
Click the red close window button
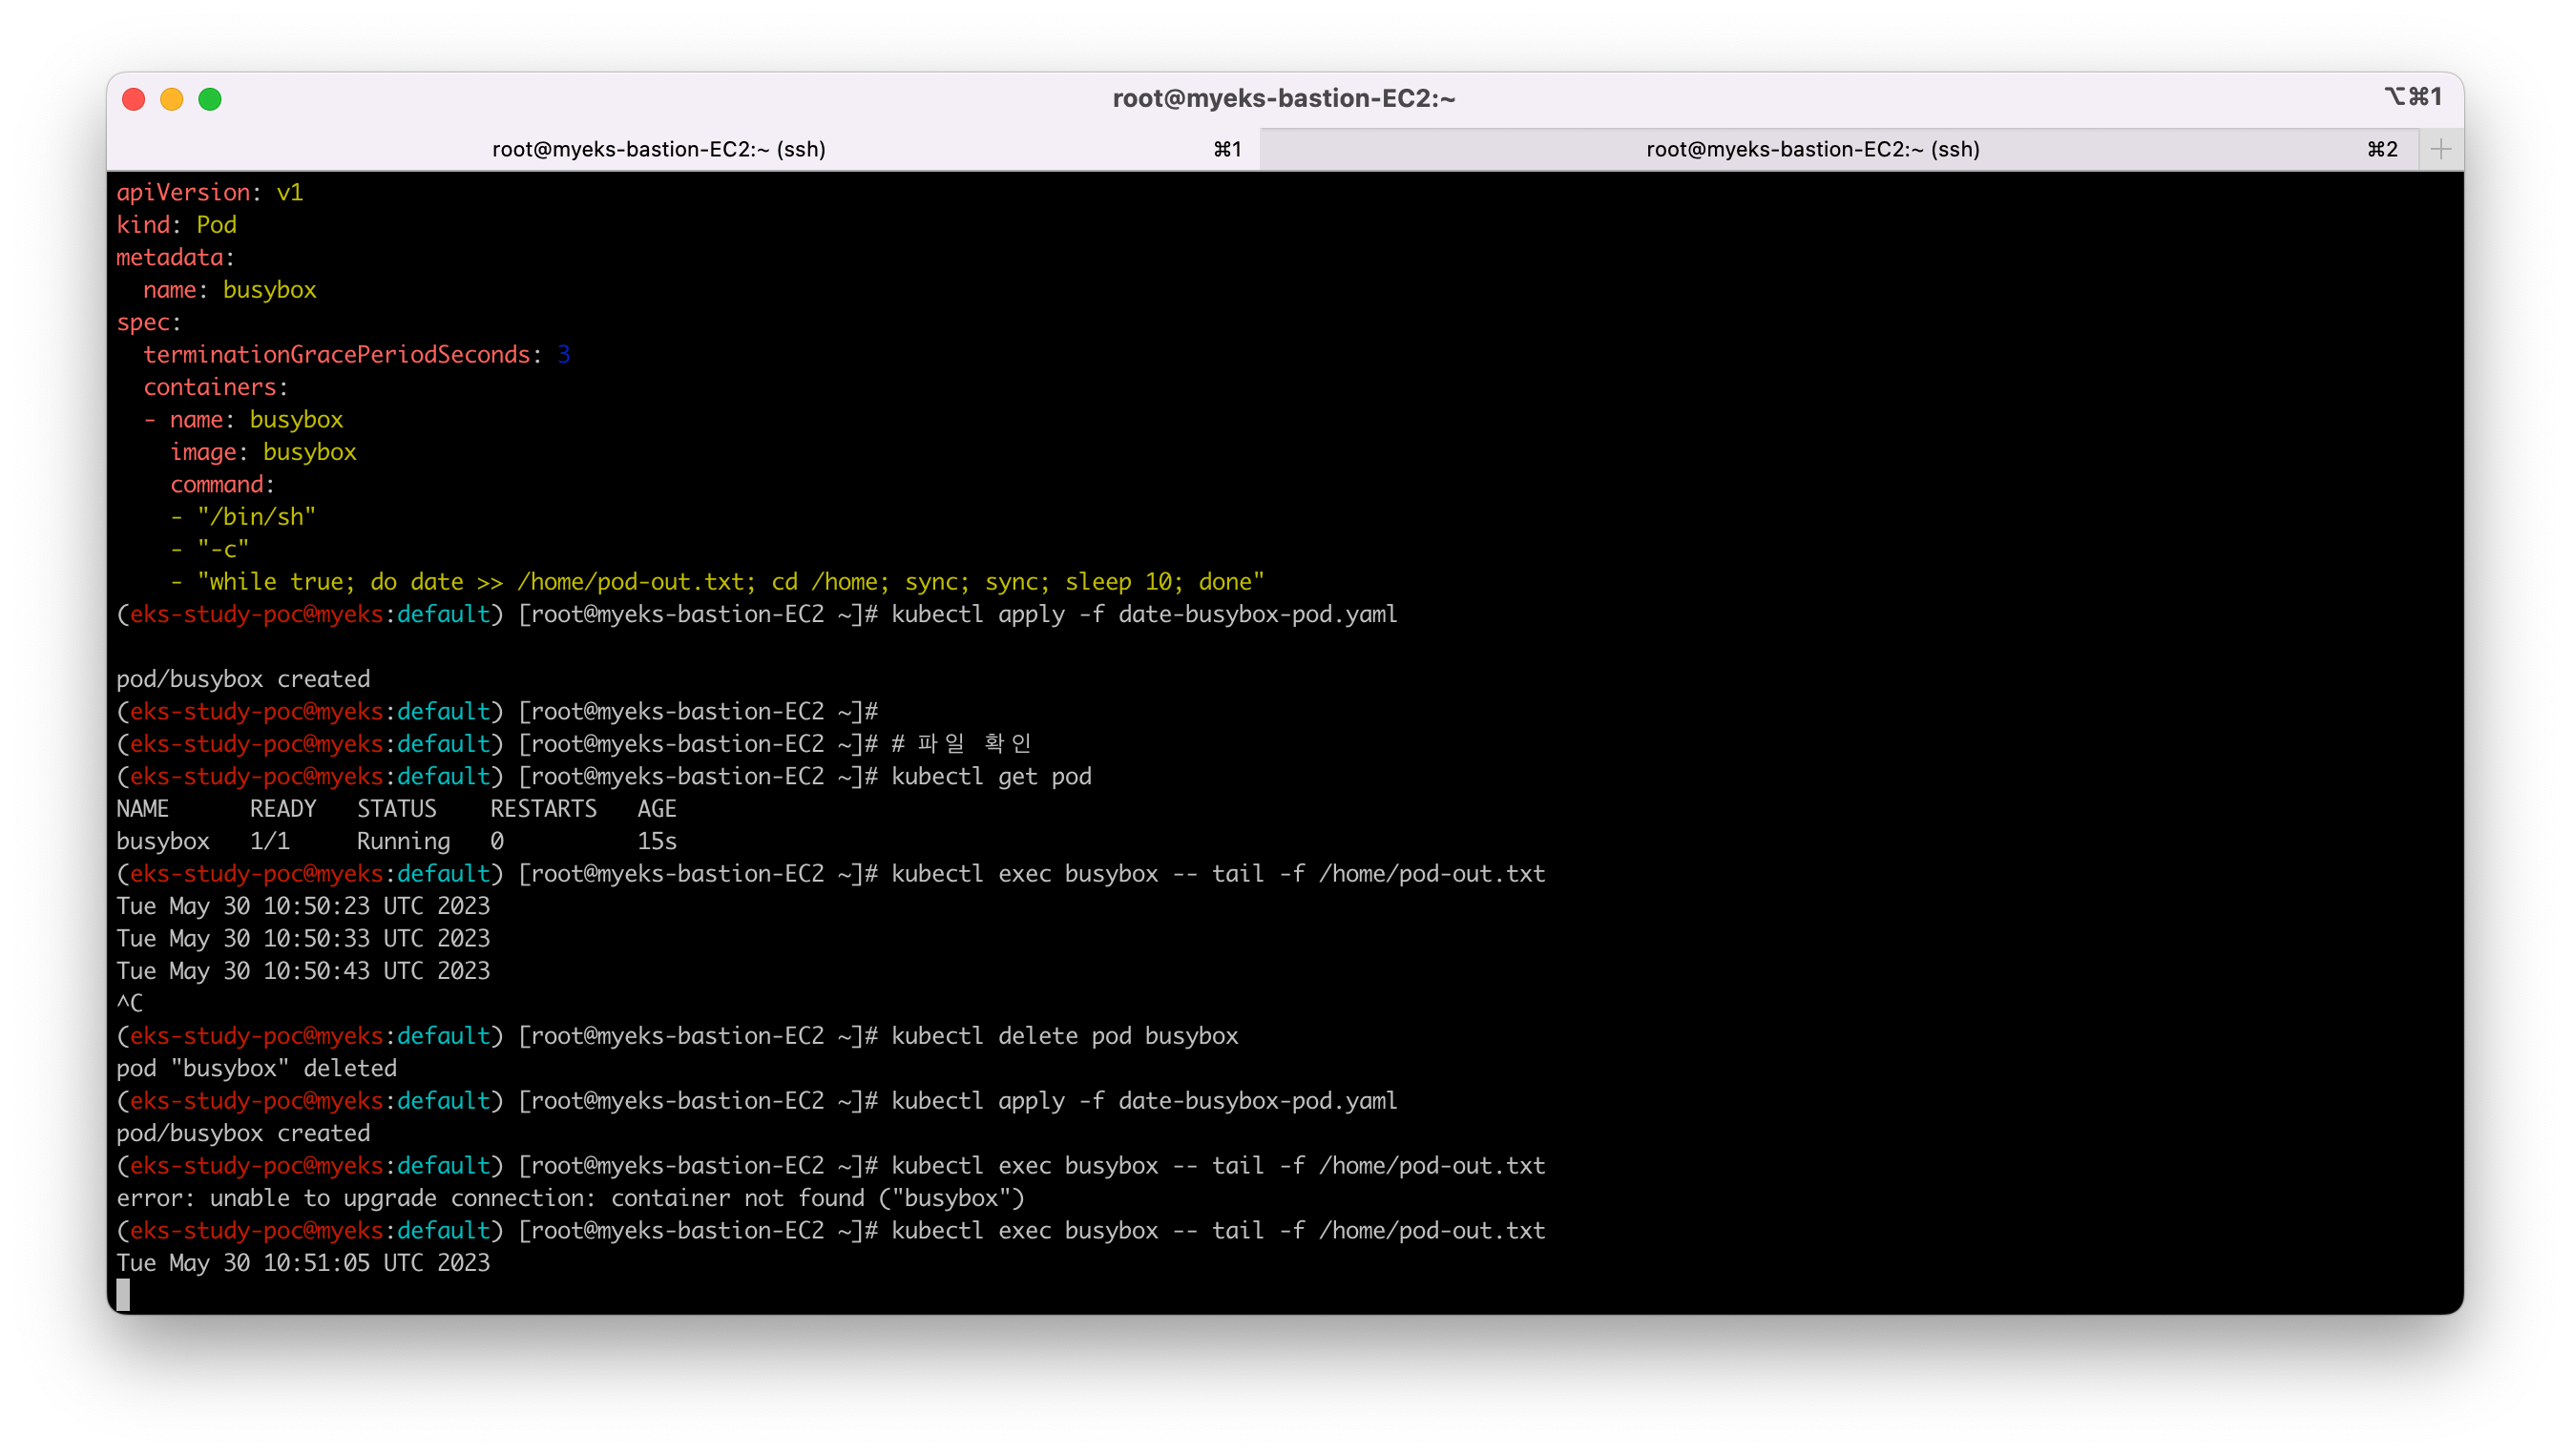[x=134, y=99]
